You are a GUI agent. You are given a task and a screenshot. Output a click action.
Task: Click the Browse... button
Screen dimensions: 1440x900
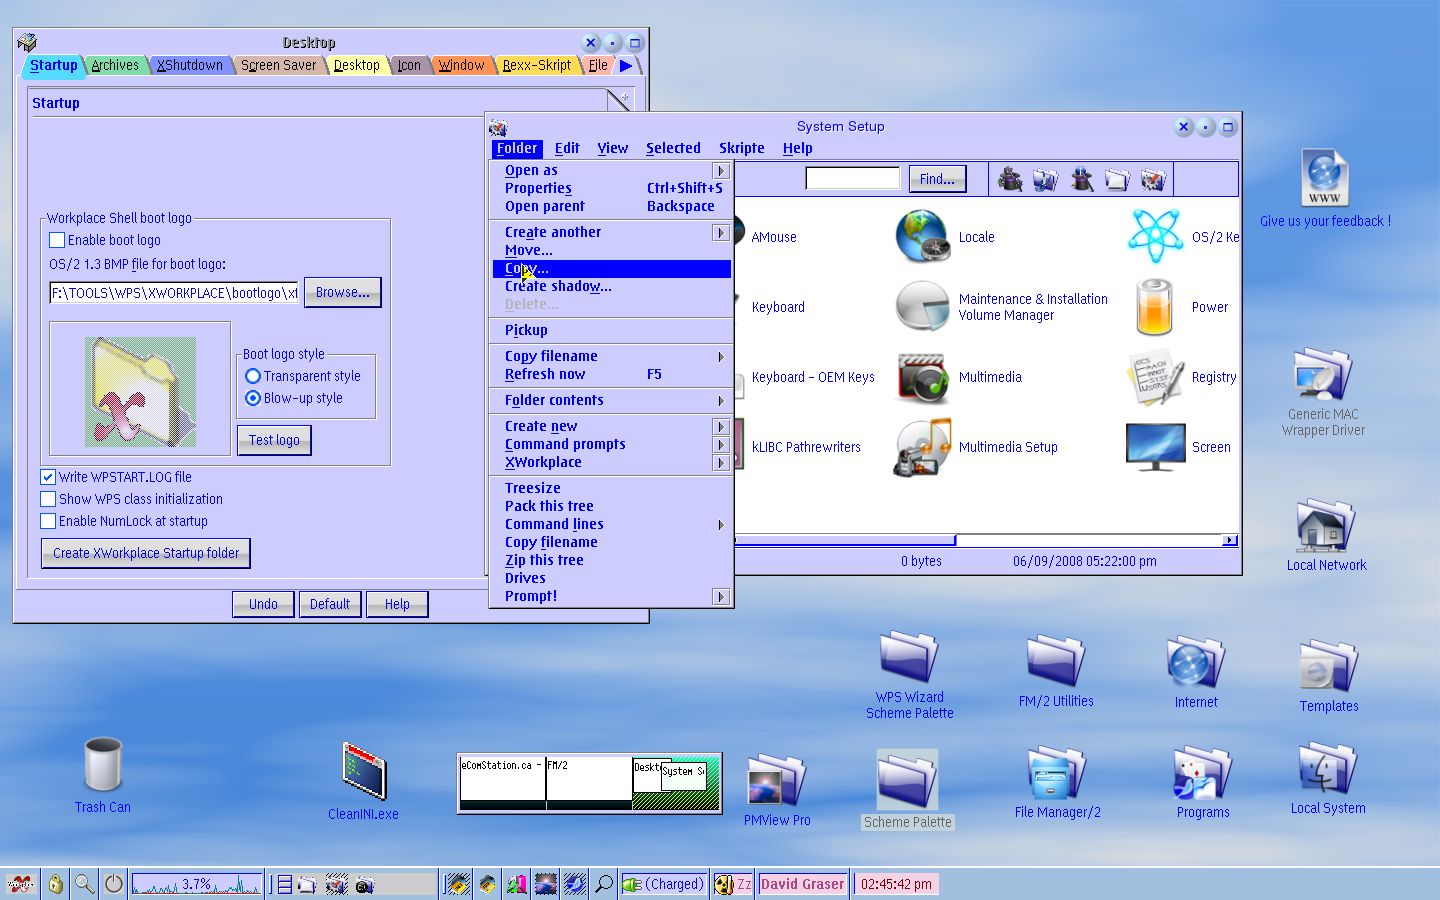(x=342, y=292)
